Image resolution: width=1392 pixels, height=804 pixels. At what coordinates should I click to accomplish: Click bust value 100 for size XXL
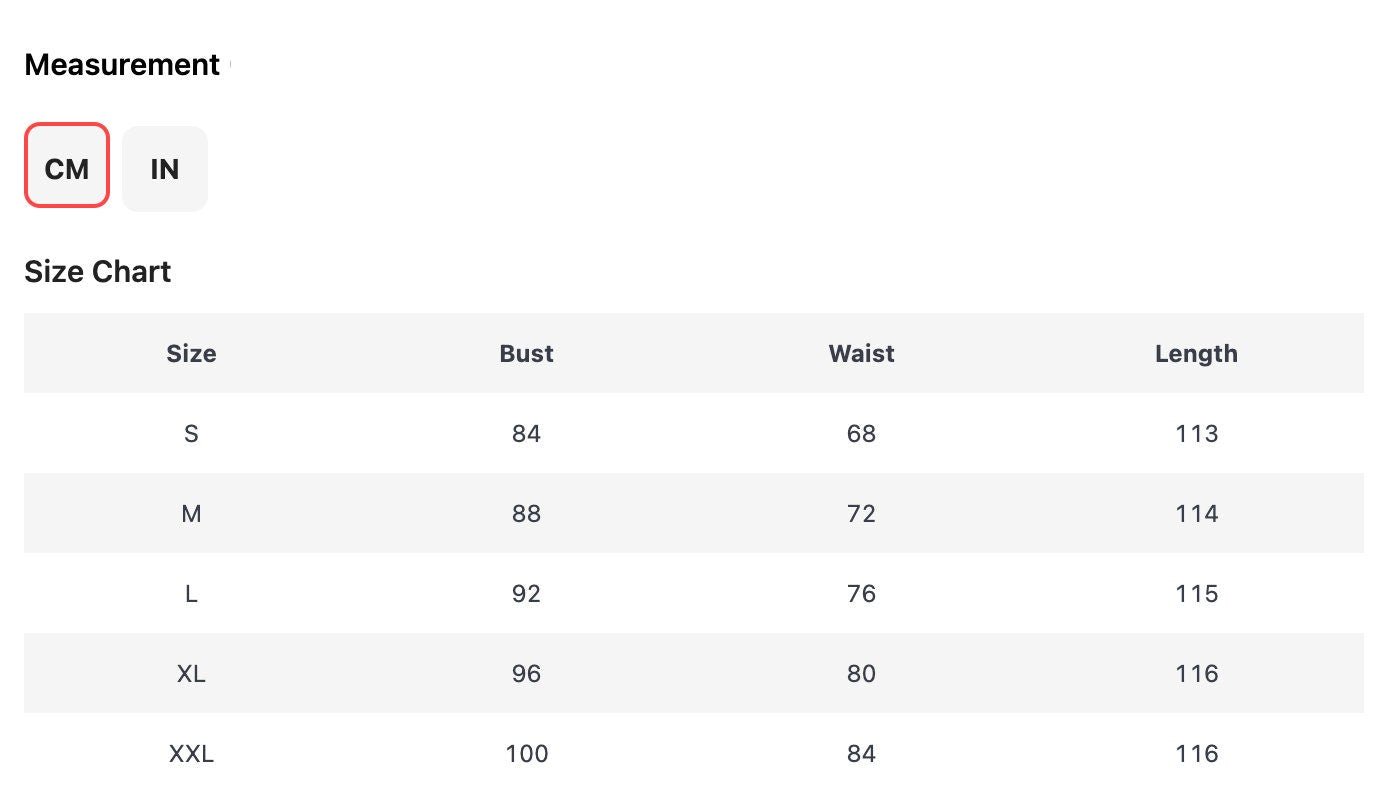526,753
